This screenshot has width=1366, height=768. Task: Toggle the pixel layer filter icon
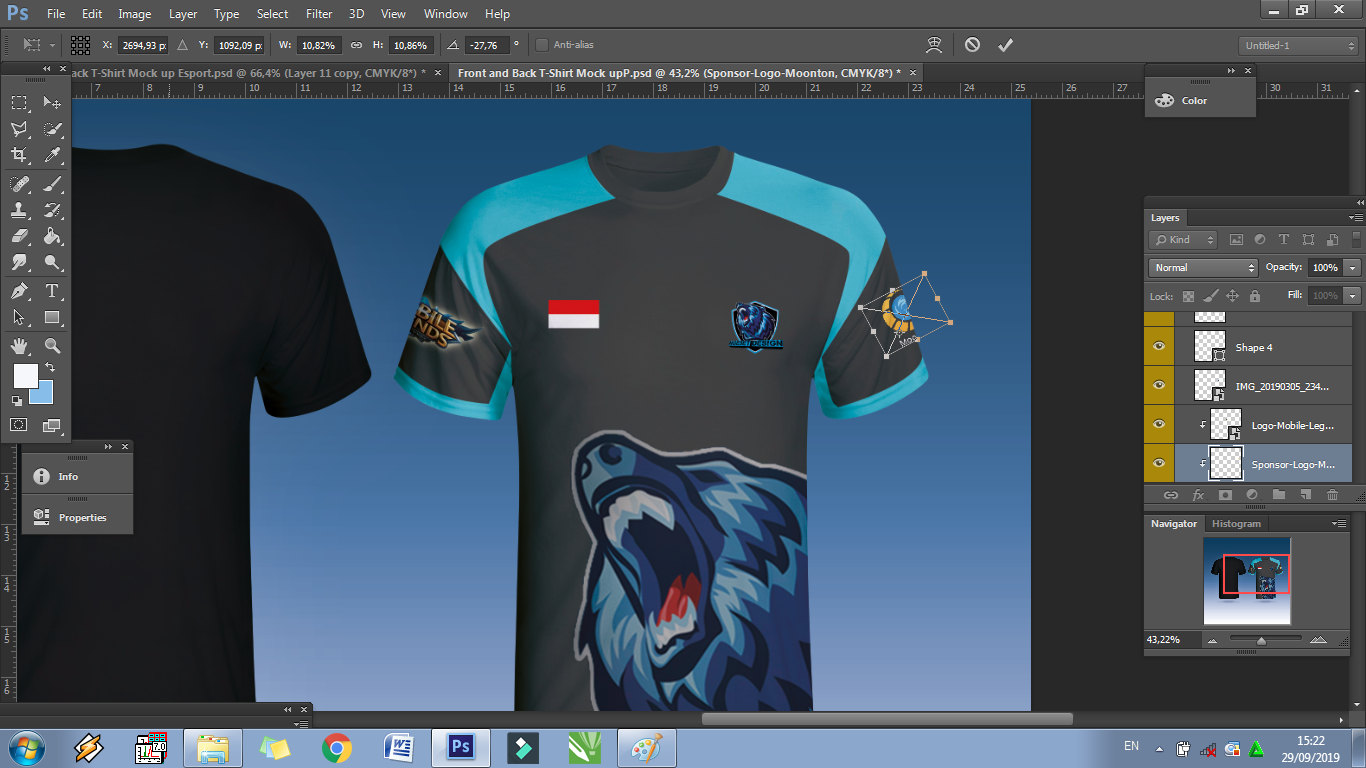pos(1236,240)
